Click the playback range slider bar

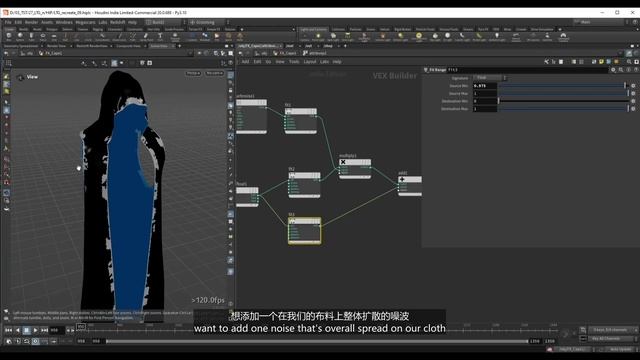click(317, 341)
